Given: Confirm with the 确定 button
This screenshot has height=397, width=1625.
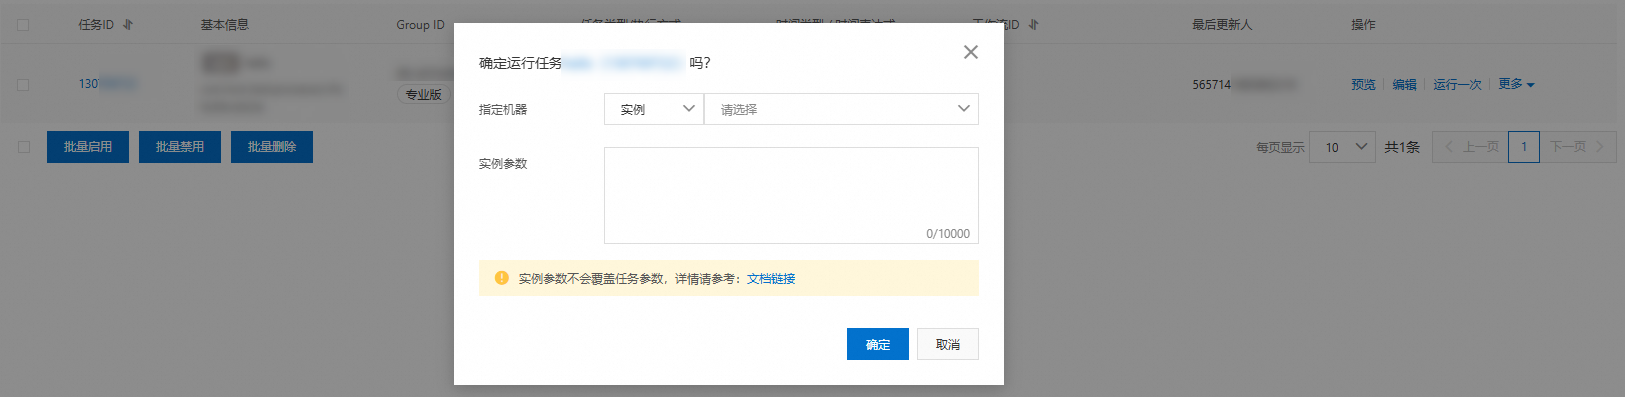Looking at the screenshot, I should click(x=878, y=344).
